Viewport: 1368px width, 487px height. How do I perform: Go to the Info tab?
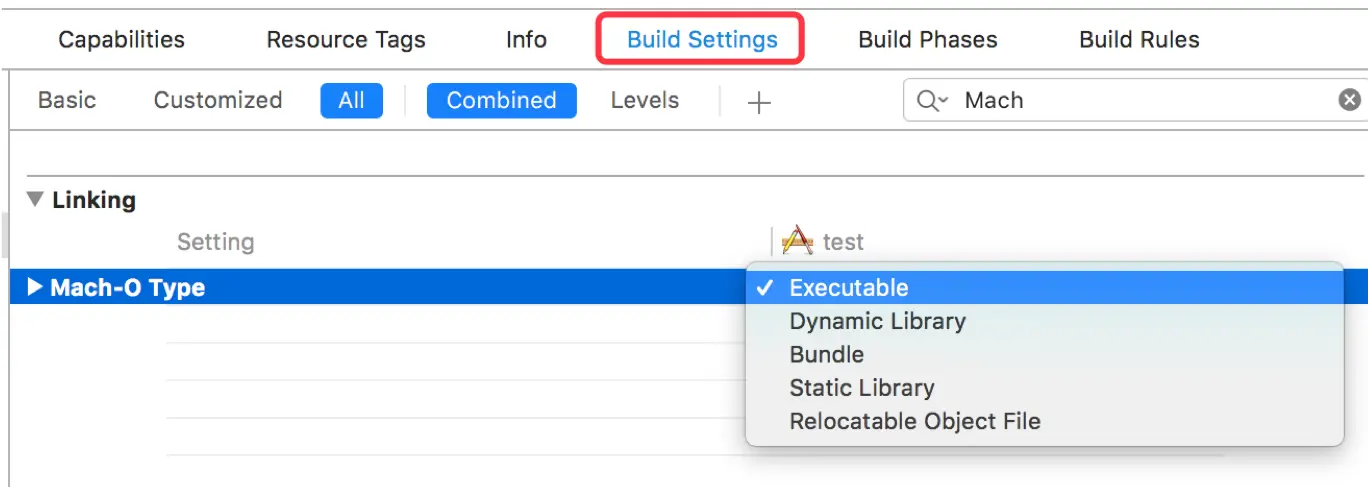[526, 40]
